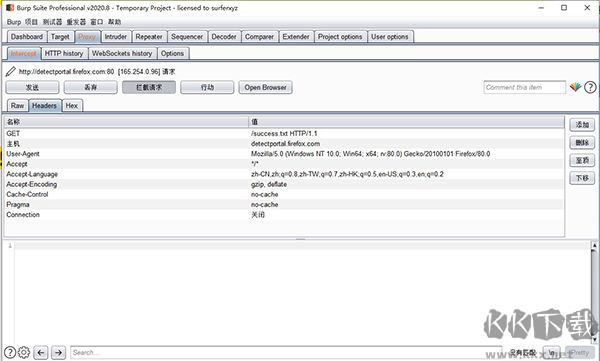Image resolution: width=600 pixels, height=361 pixels.
Task: Open the User options tab
Action: pos(390,37)
